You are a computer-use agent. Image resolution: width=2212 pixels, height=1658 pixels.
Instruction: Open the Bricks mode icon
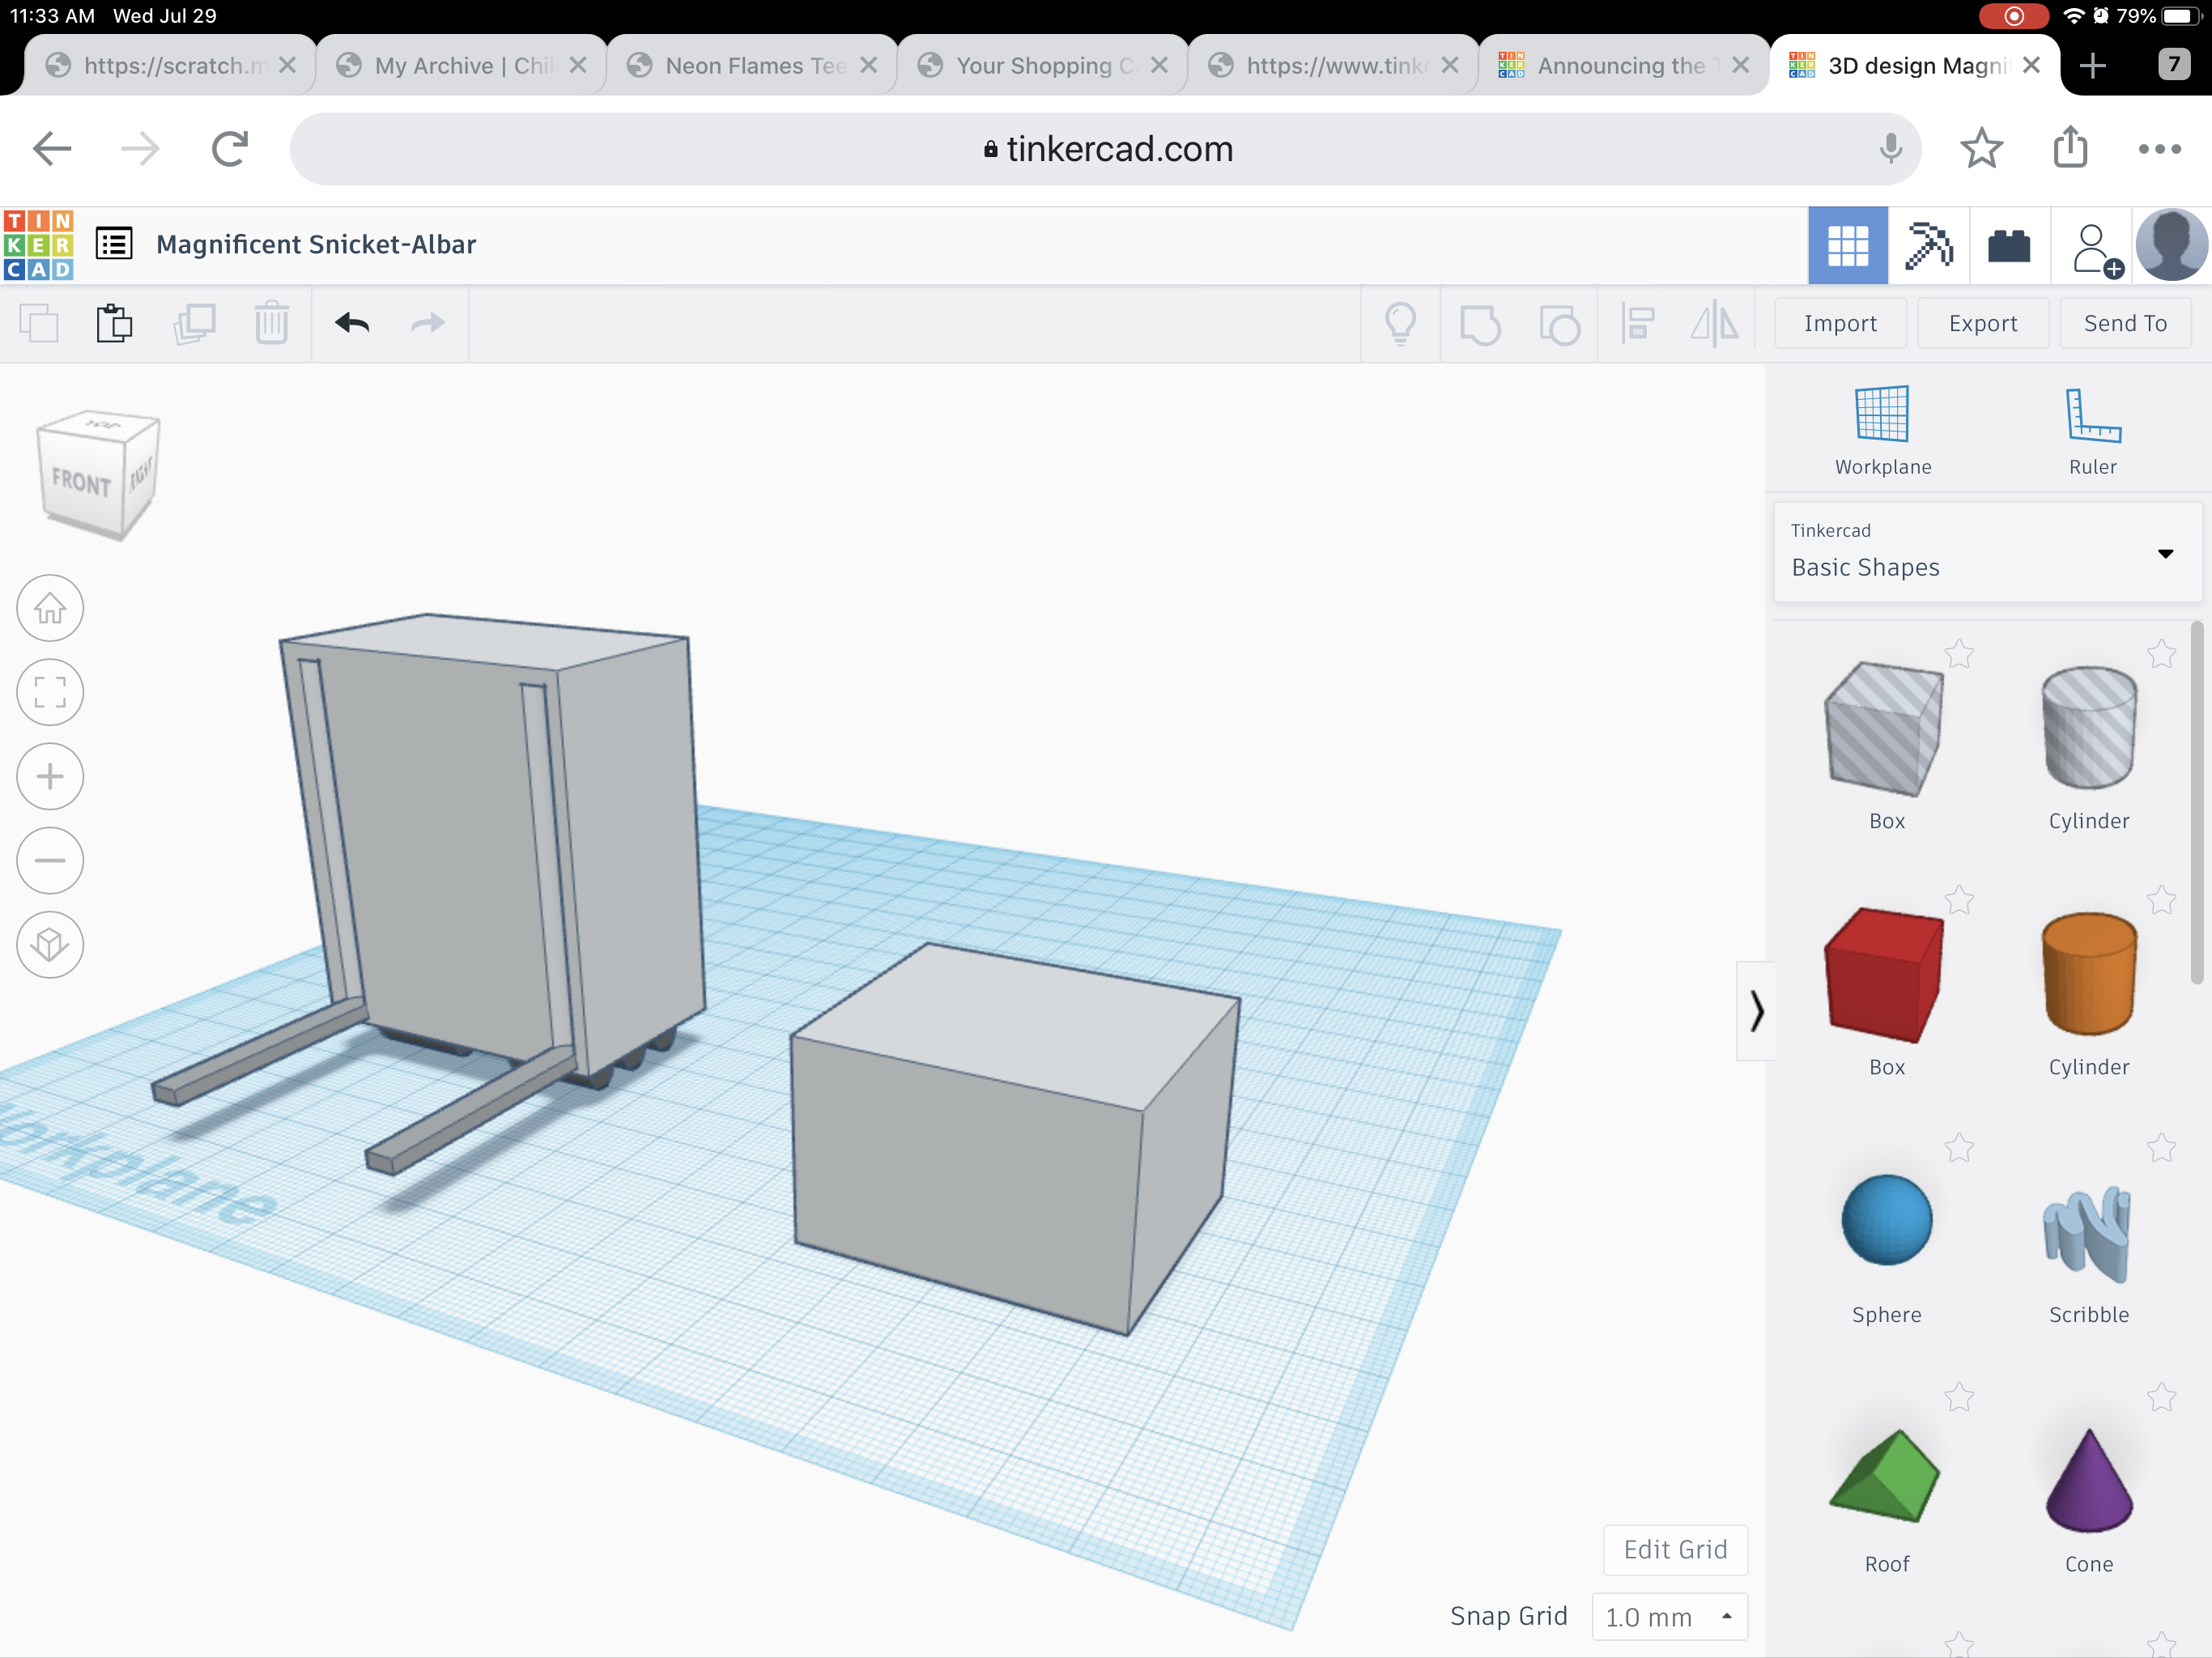pos(2009,246)
